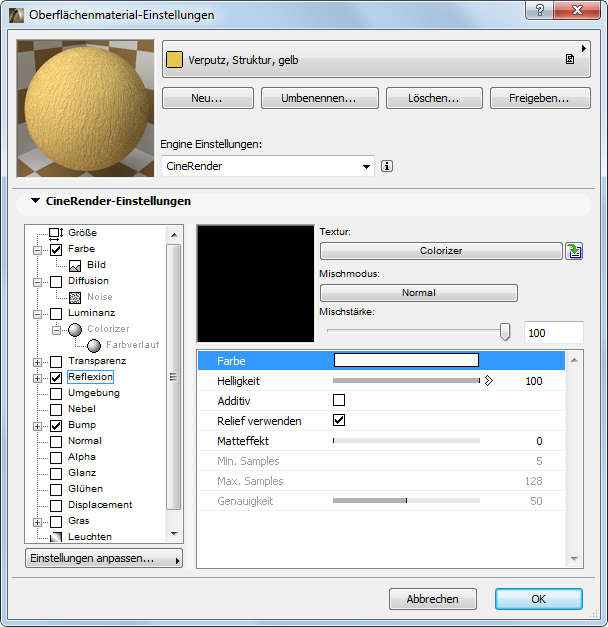Click the Neu... button
608x627 pixels.
click(x=208, y=98)
